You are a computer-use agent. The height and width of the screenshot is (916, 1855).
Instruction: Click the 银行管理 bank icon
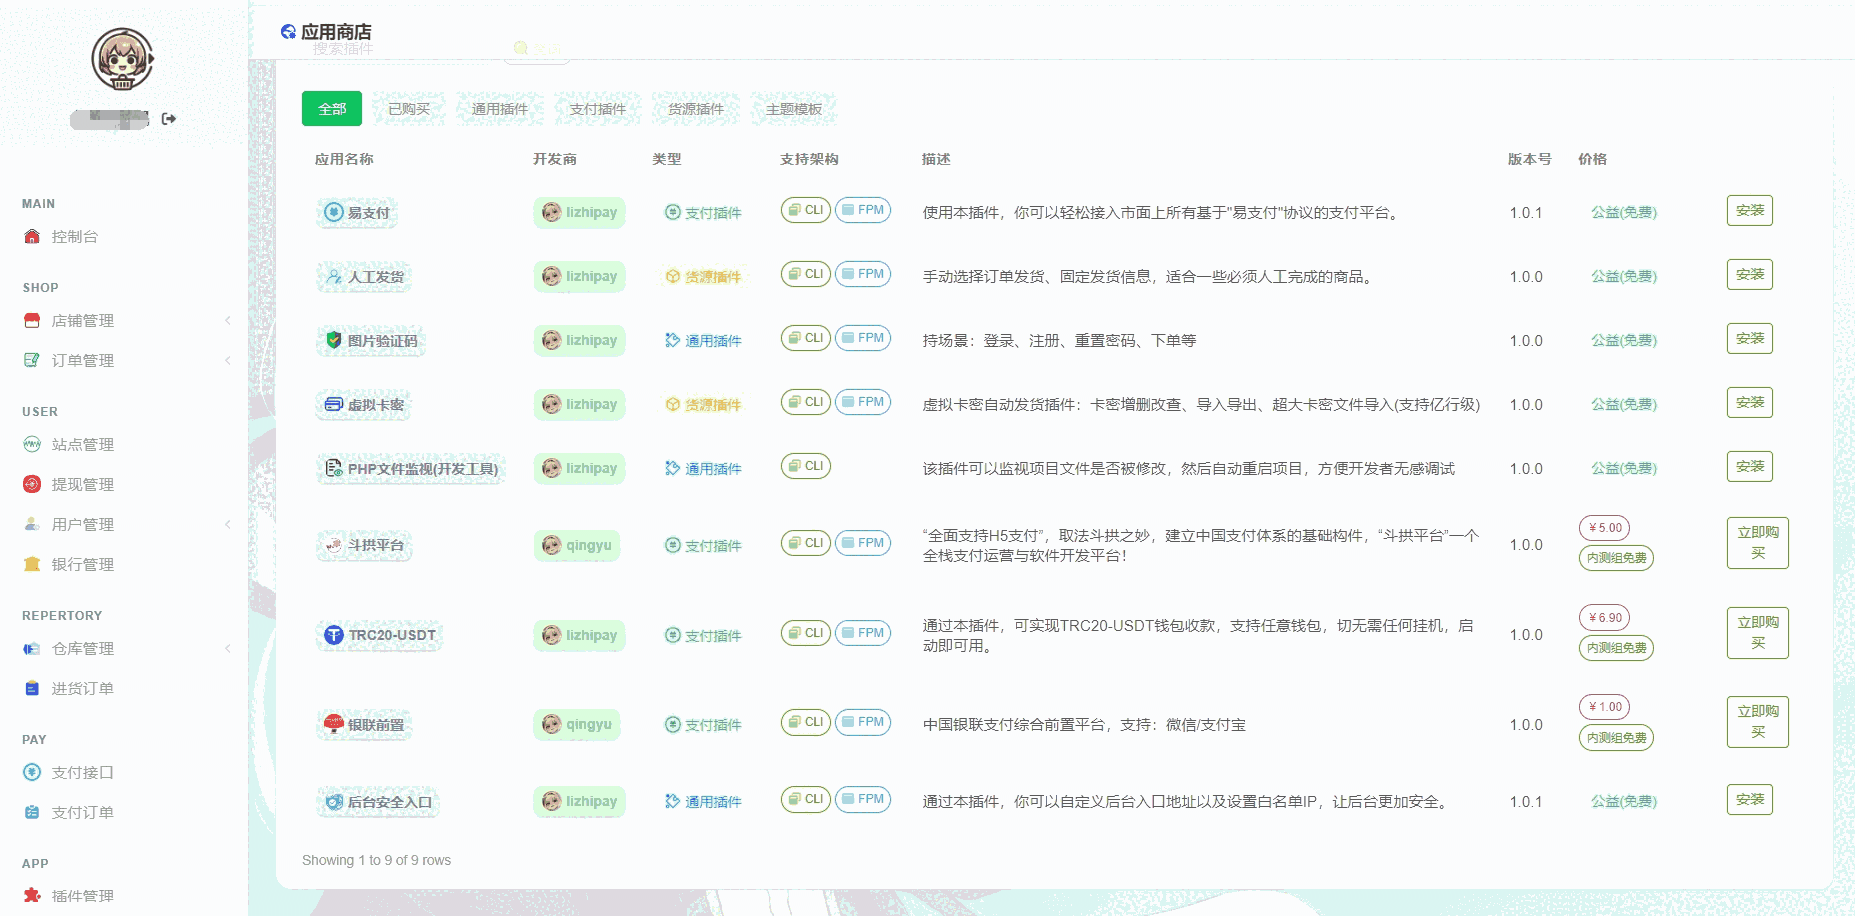tap(32, 565)
